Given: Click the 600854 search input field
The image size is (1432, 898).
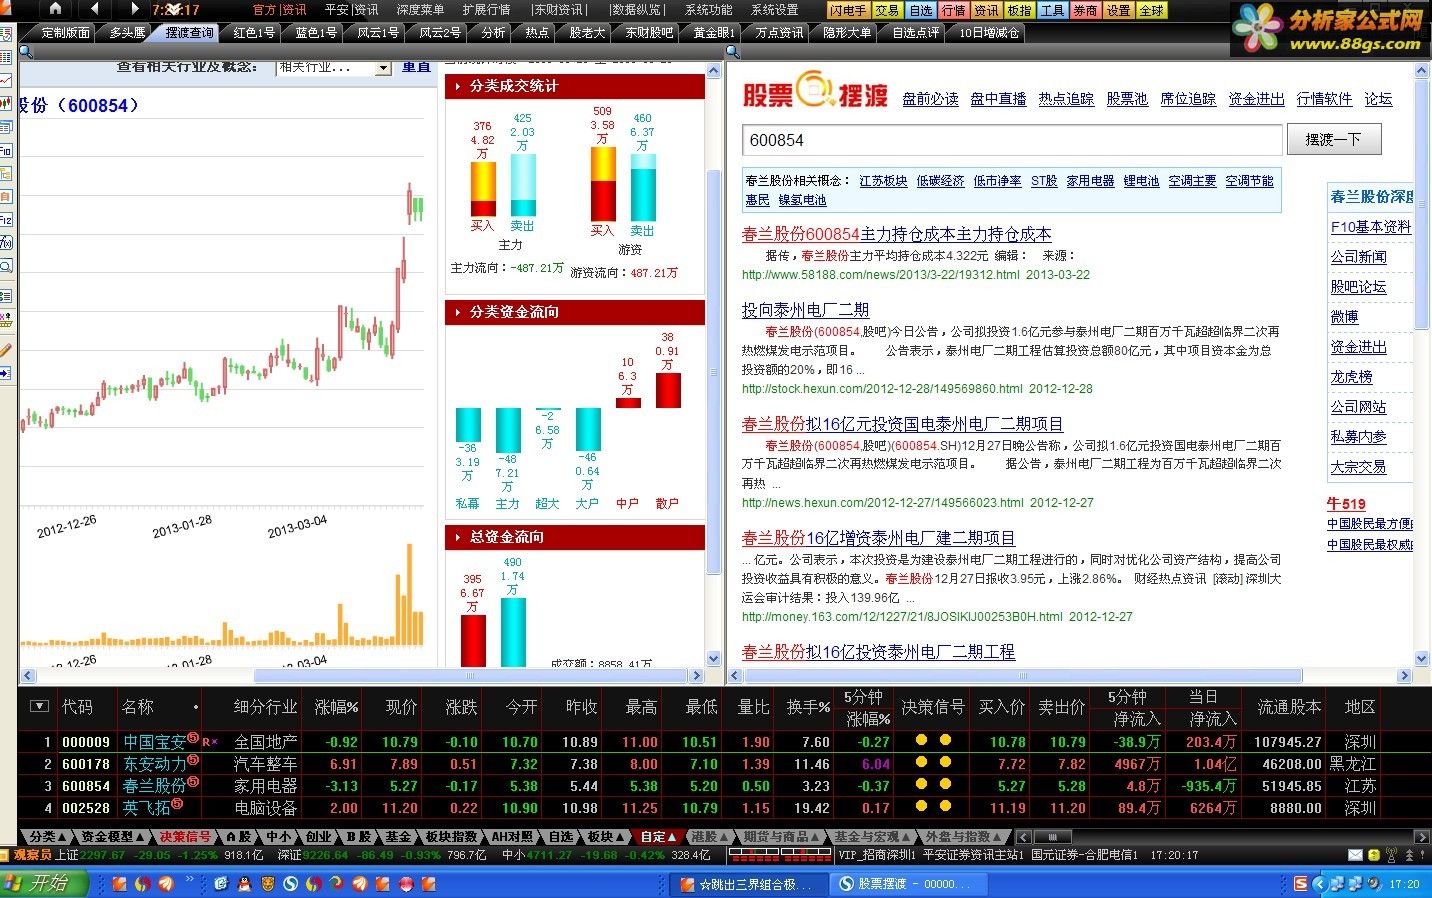Looking at the screenshot, I should click(x=1012, y=140).
